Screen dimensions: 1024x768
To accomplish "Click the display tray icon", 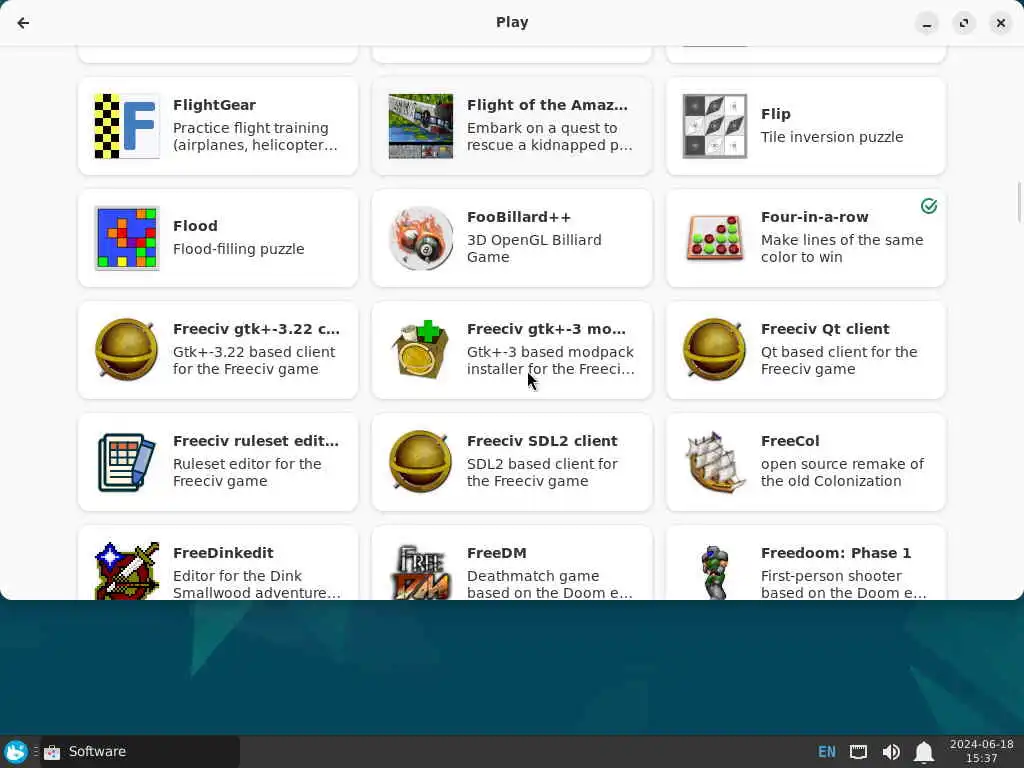I will pyautogui.click(x=859, y=752).
